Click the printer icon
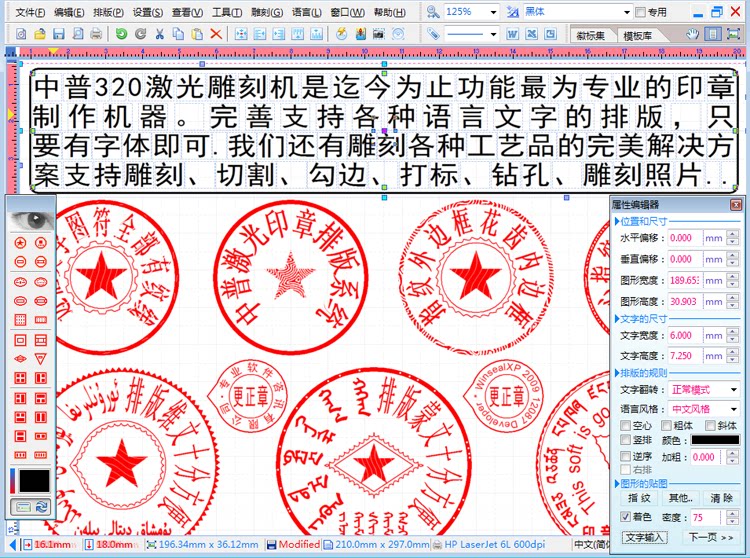Image resolution: width=750 pixels, height=558 pixels. pos(96,34)
